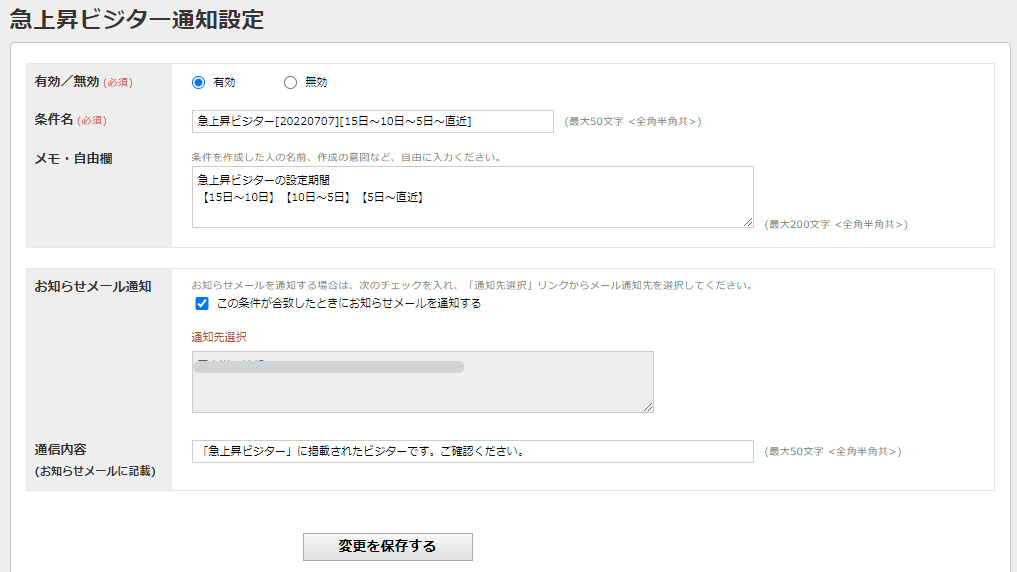Viewport: 1017px width, 572px height.
Task: Click the 最大200文字 character limit hint
Action: tap(836, 225)
